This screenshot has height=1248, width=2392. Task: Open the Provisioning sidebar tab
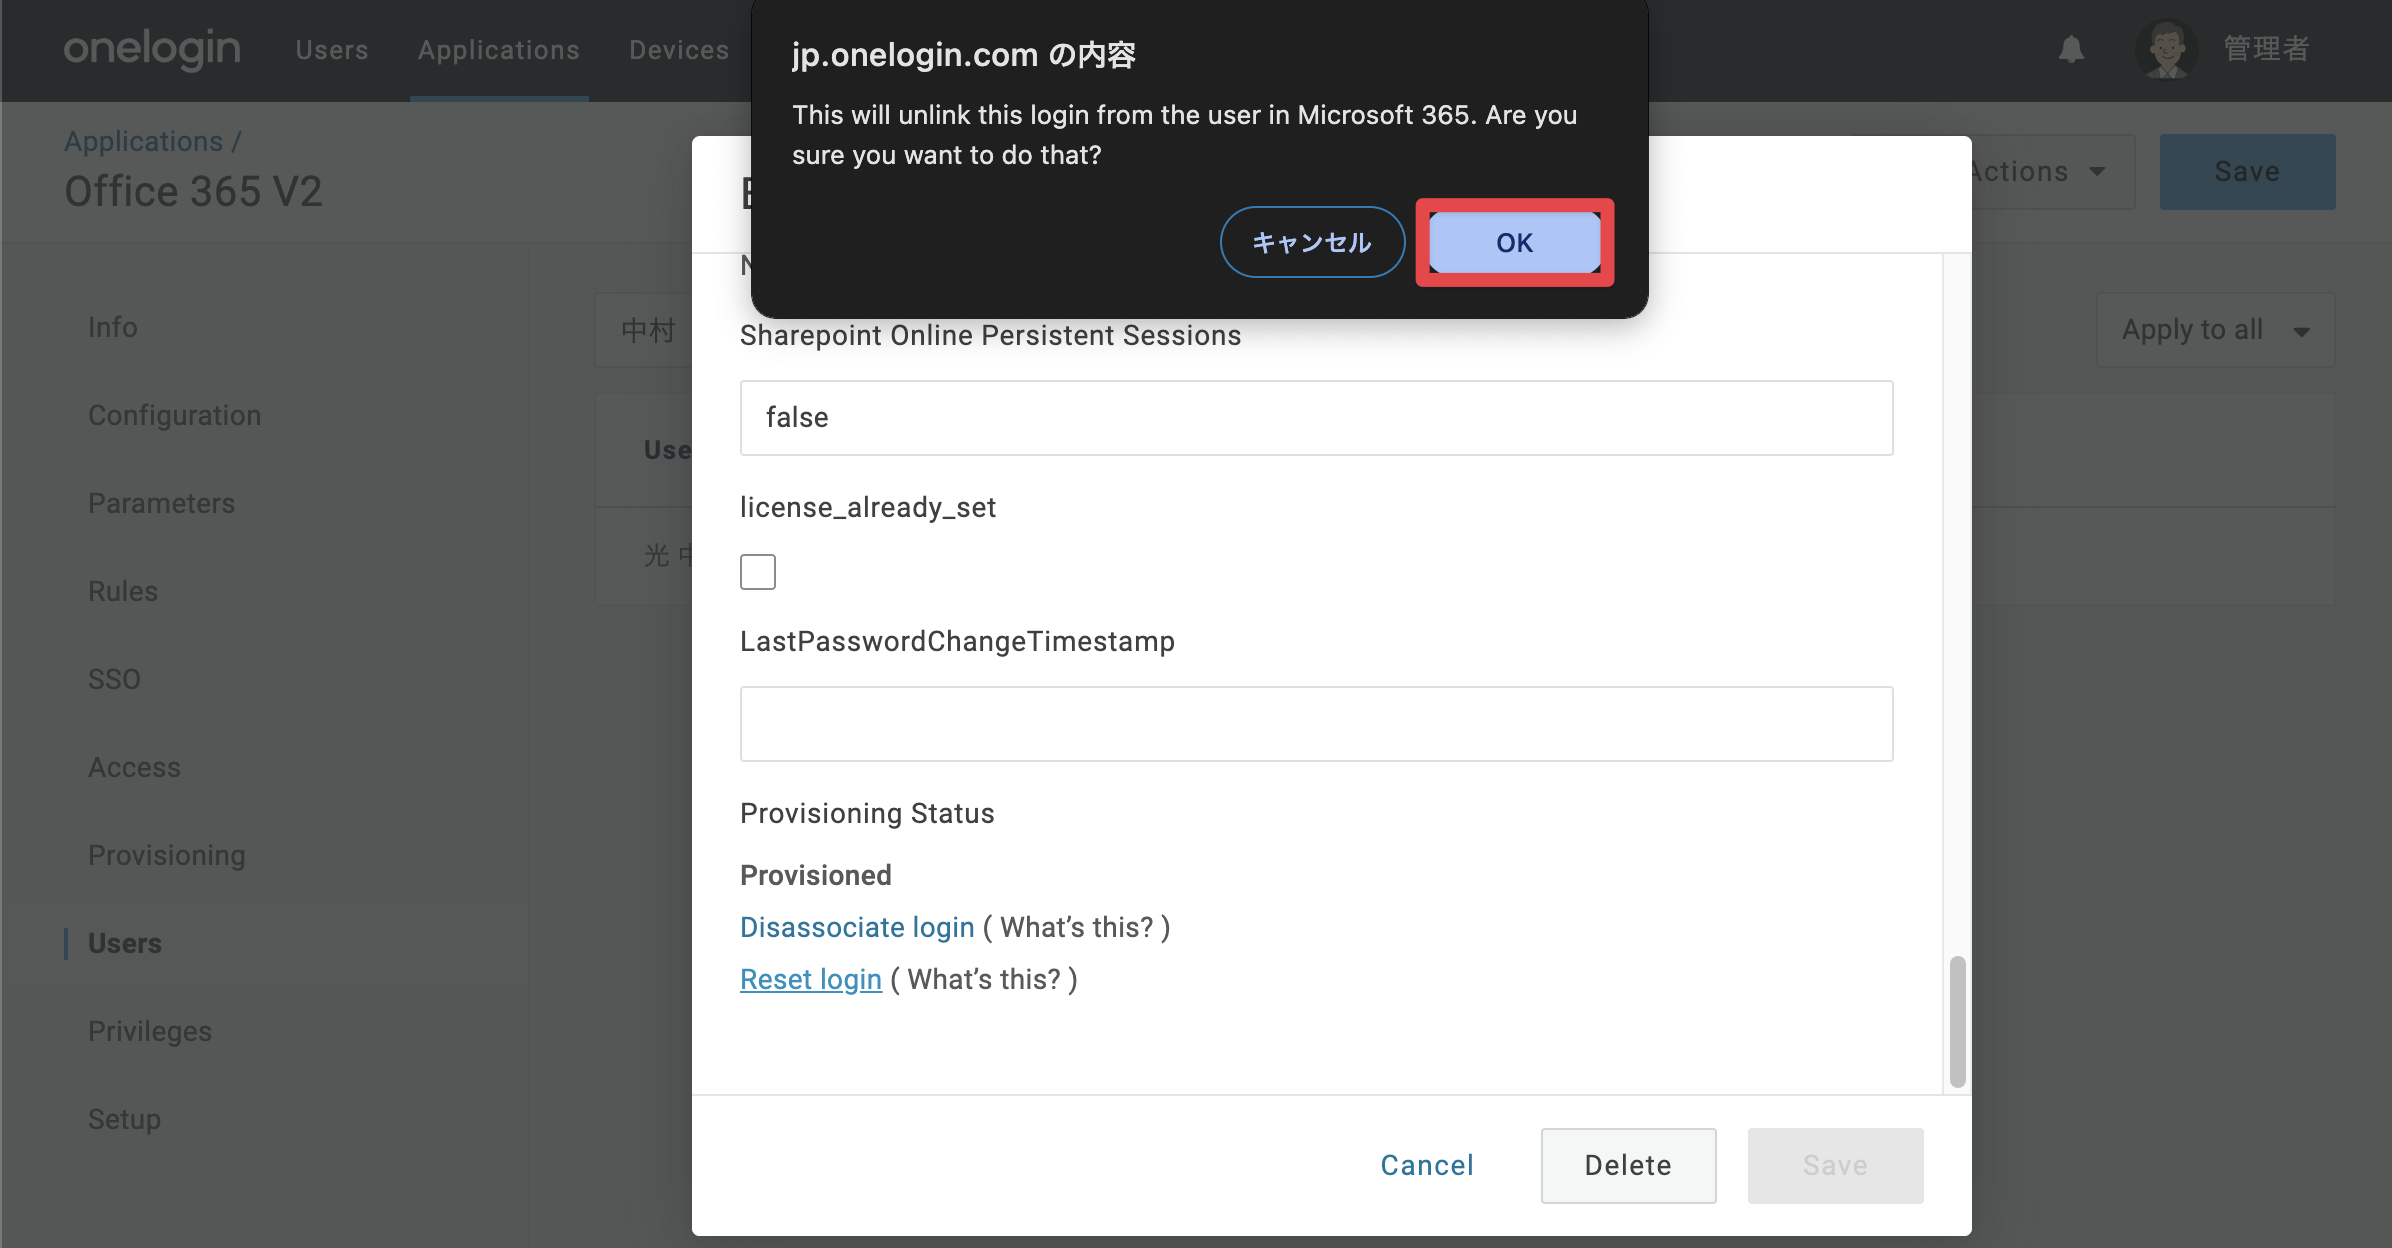[167, 856]
